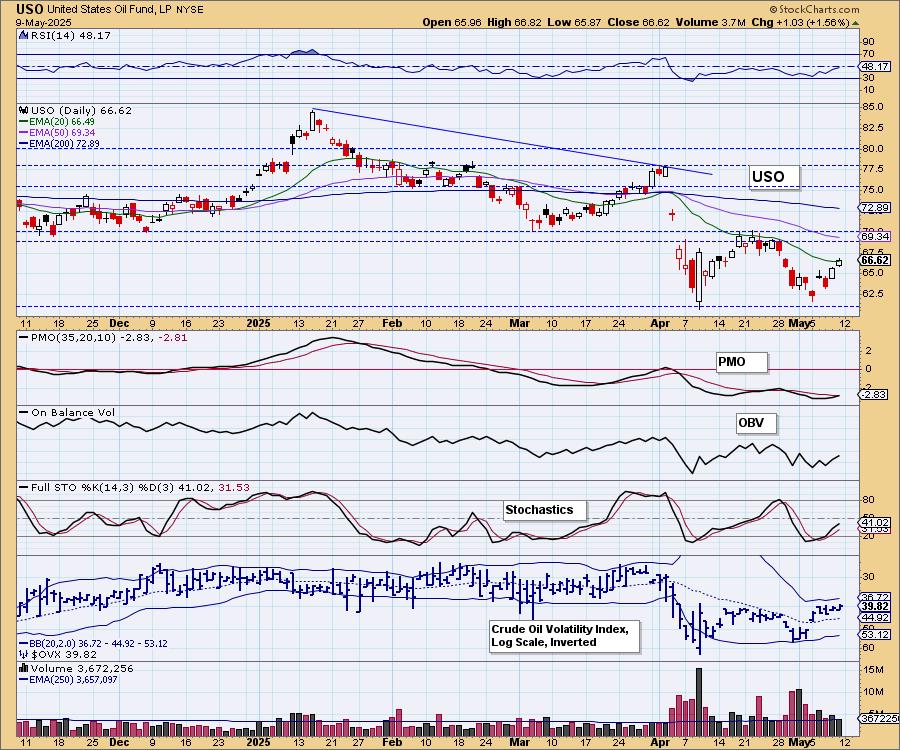Click the 66.62 last price tag

point(875,260)
